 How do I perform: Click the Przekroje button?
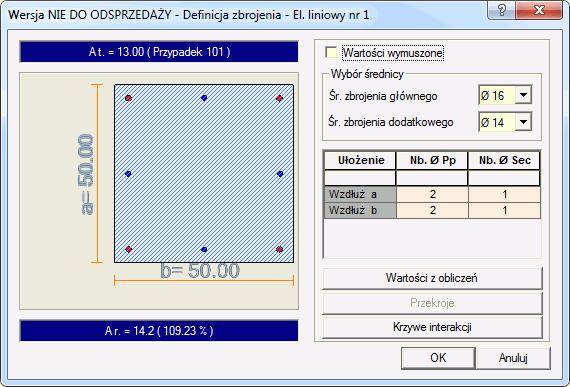432,302
